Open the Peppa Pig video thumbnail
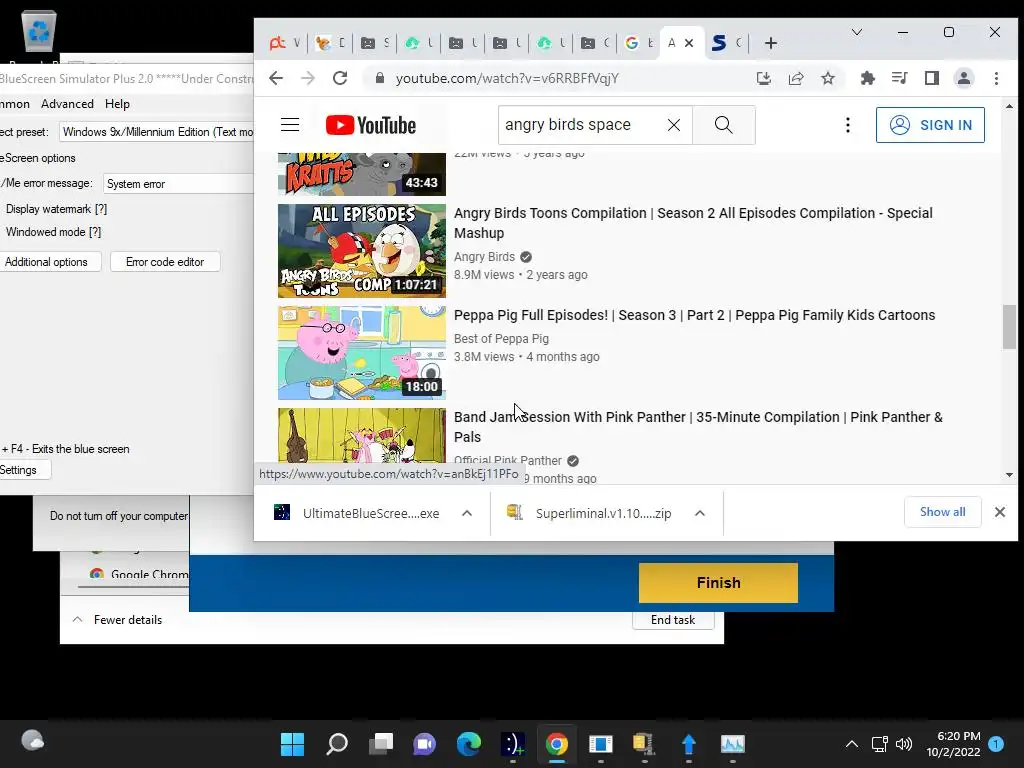Viewport: 1024px width, 768px height. point(362,353)
